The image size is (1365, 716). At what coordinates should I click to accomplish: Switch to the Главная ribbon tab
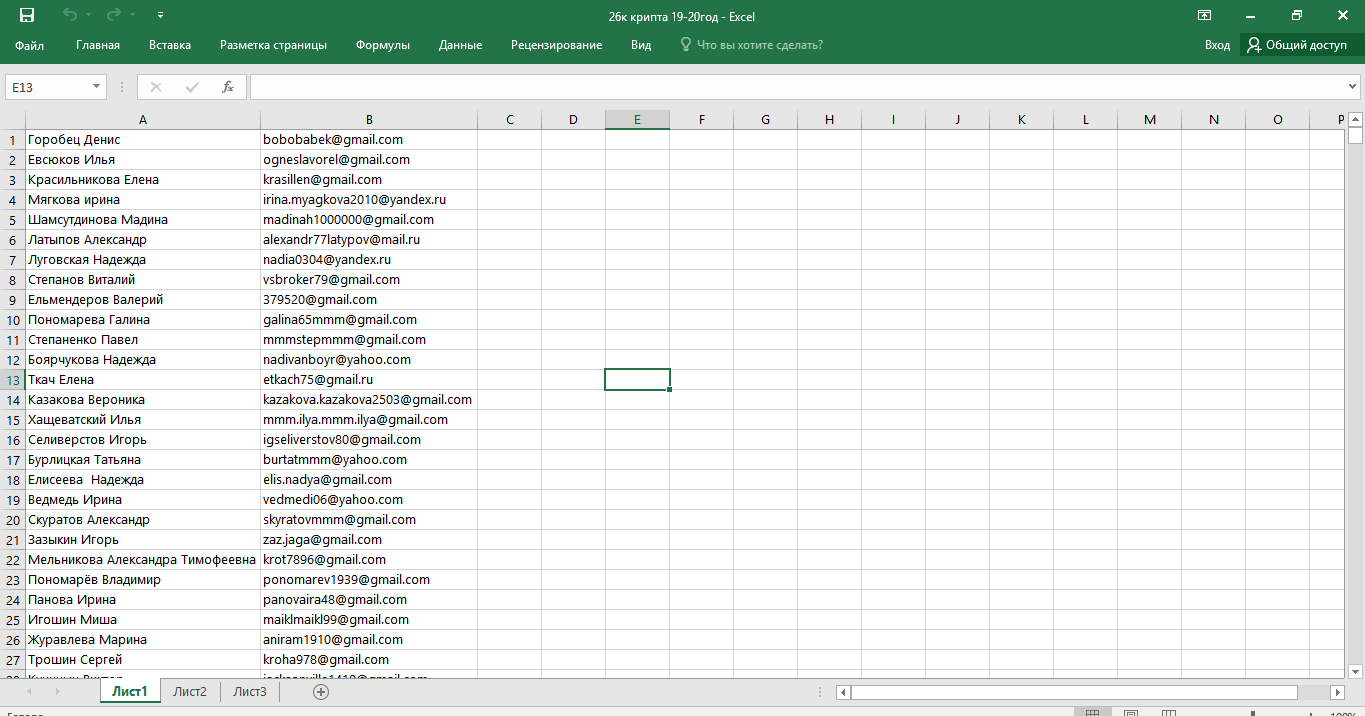click(98, 45)
